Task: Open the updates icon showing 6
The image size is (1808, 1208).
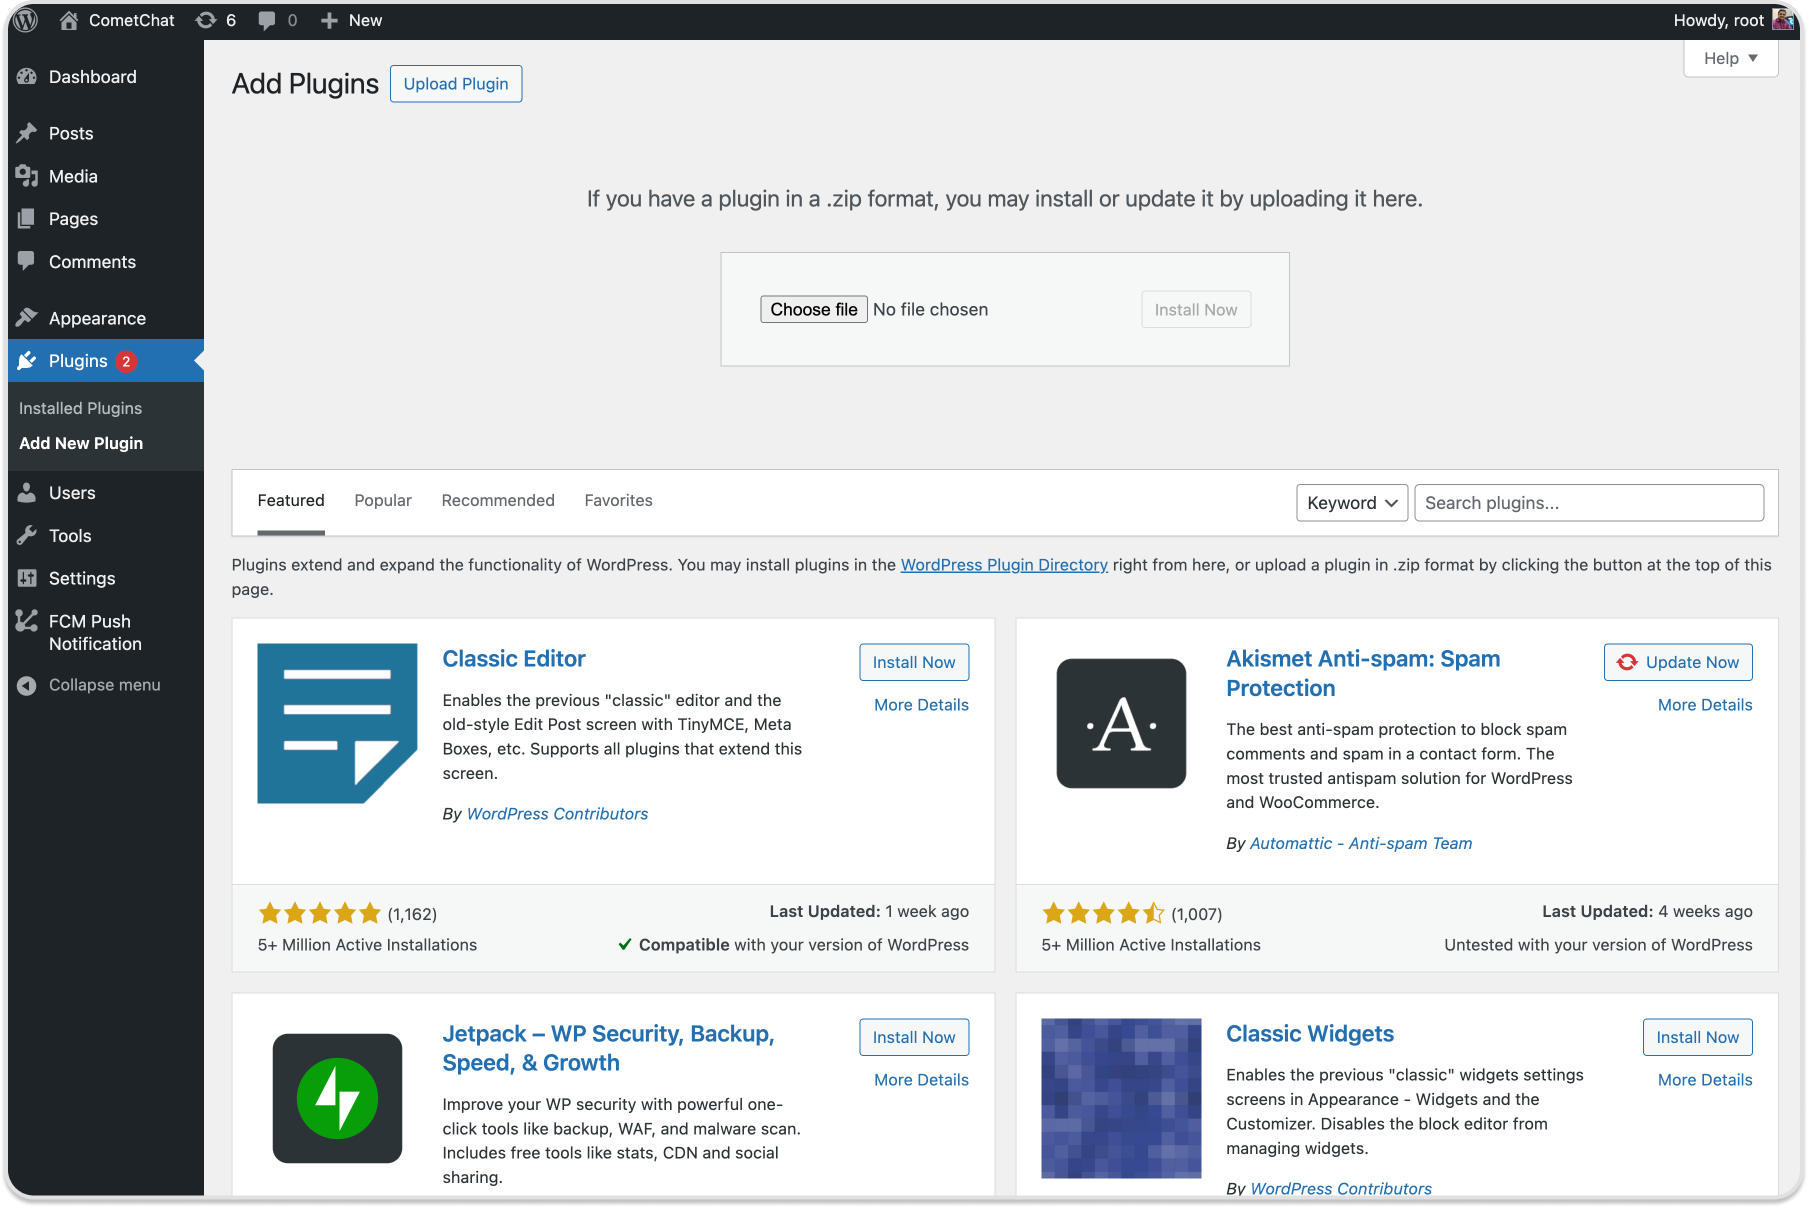Action: coord(207,20)
